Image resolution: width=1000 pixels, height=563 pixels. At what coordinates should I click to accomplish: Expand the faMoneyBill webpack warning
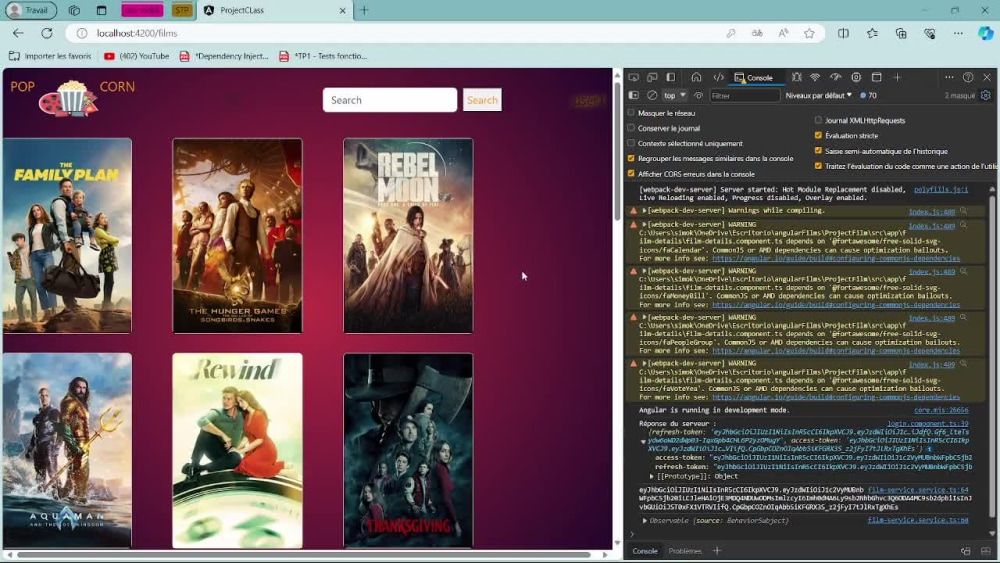644,271
